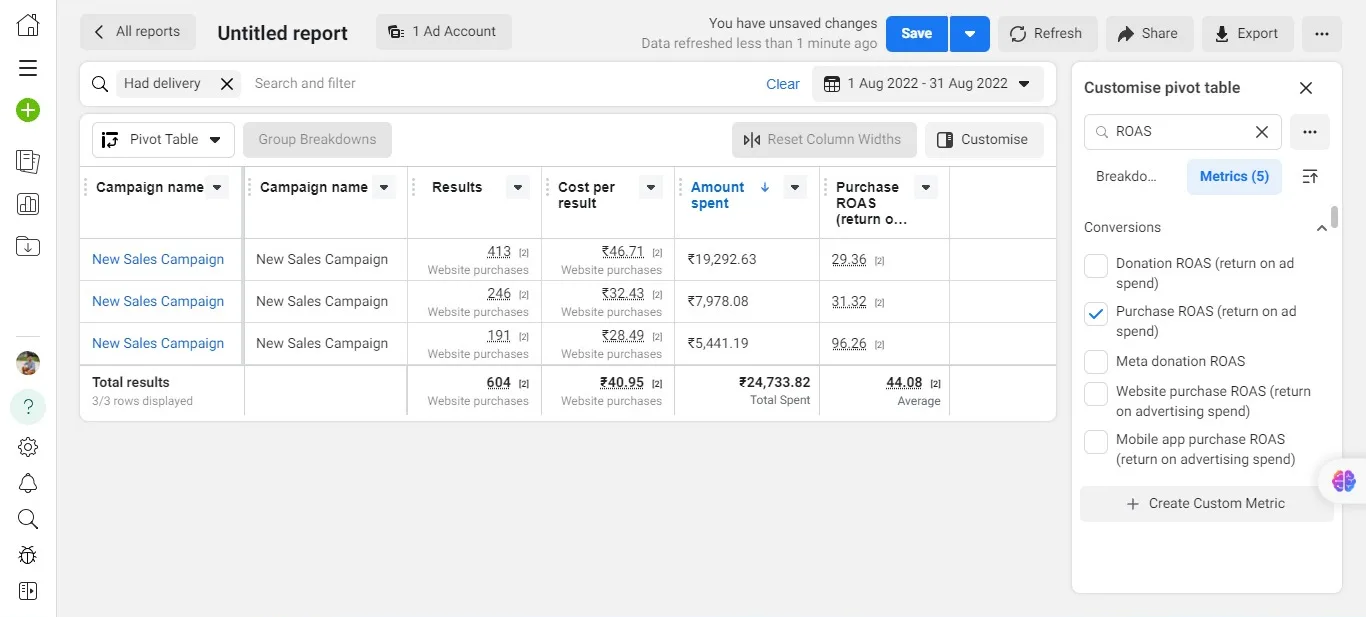The height and width of the screenshot is (617, 1366).
Task: Click the Share button
Action: tap(1148, 34)
